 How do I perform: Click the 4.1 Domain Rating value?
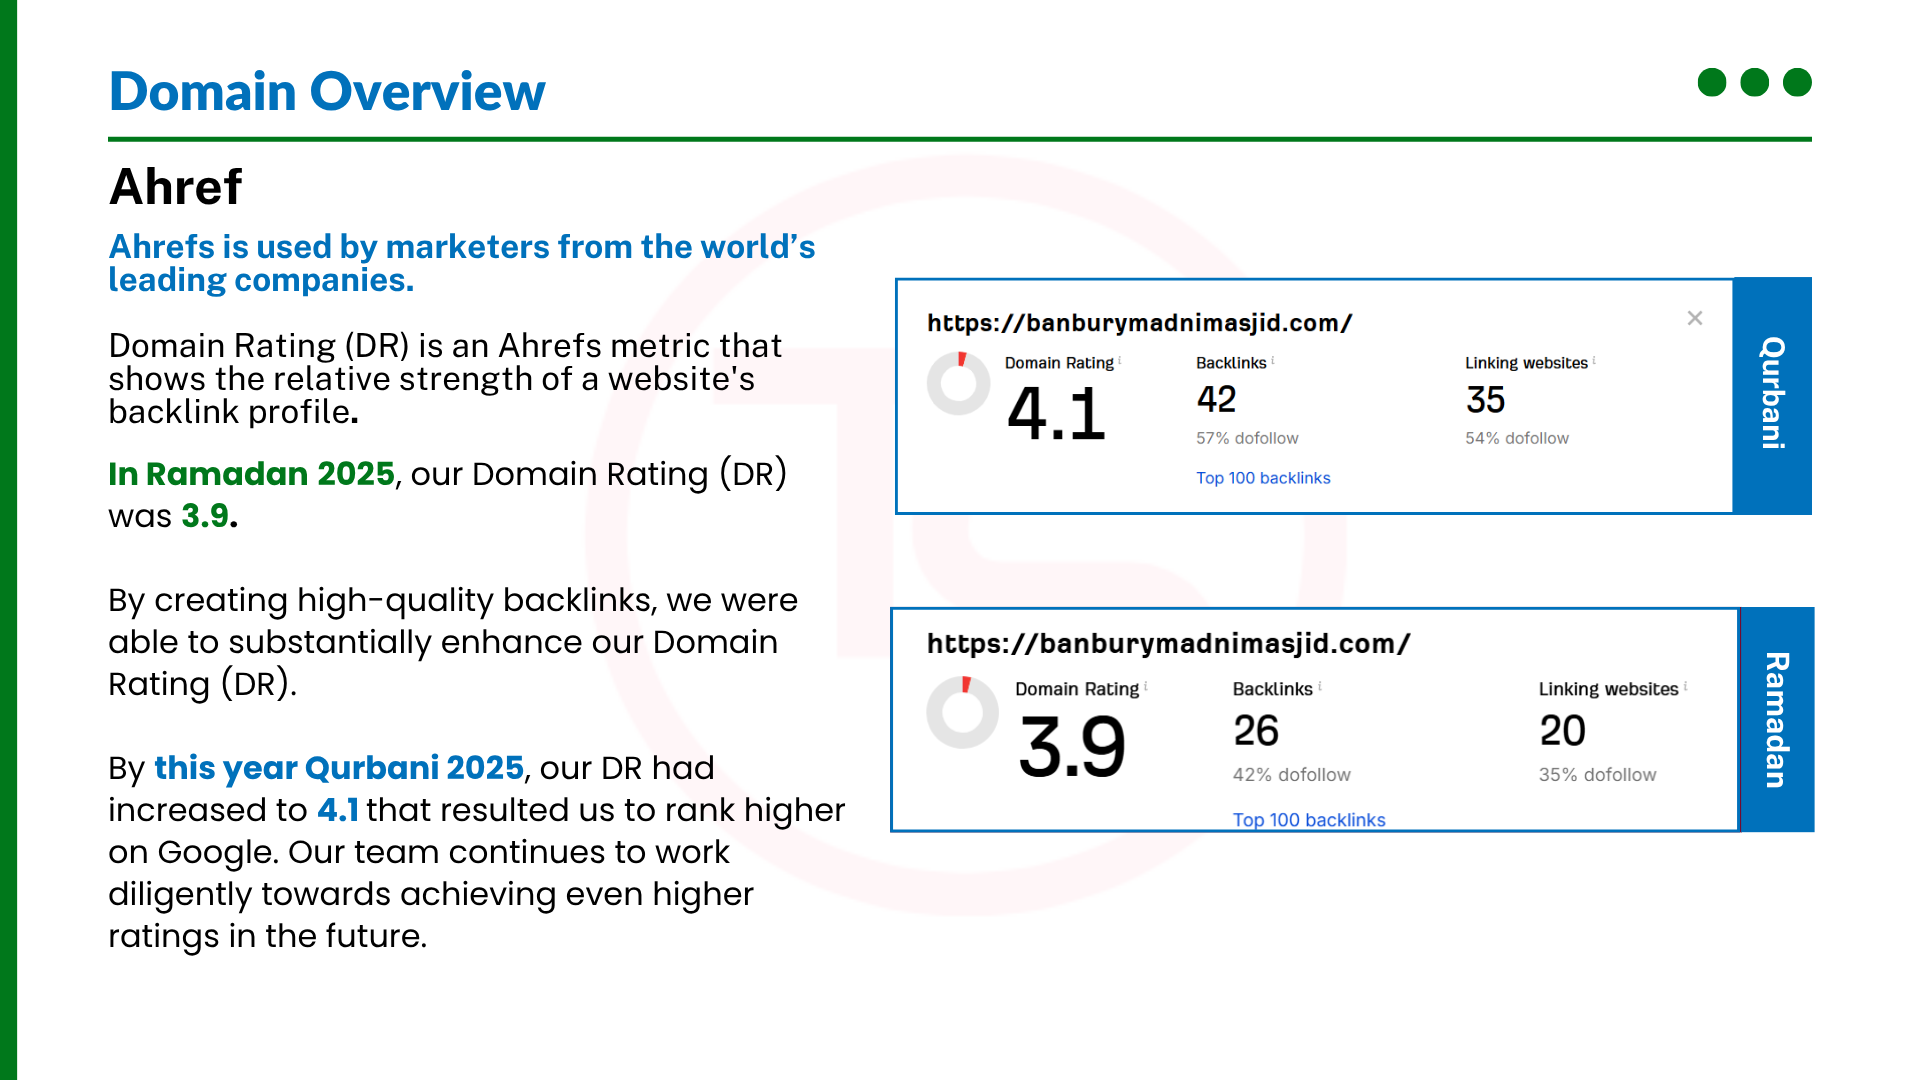[x=1056, y=414]
